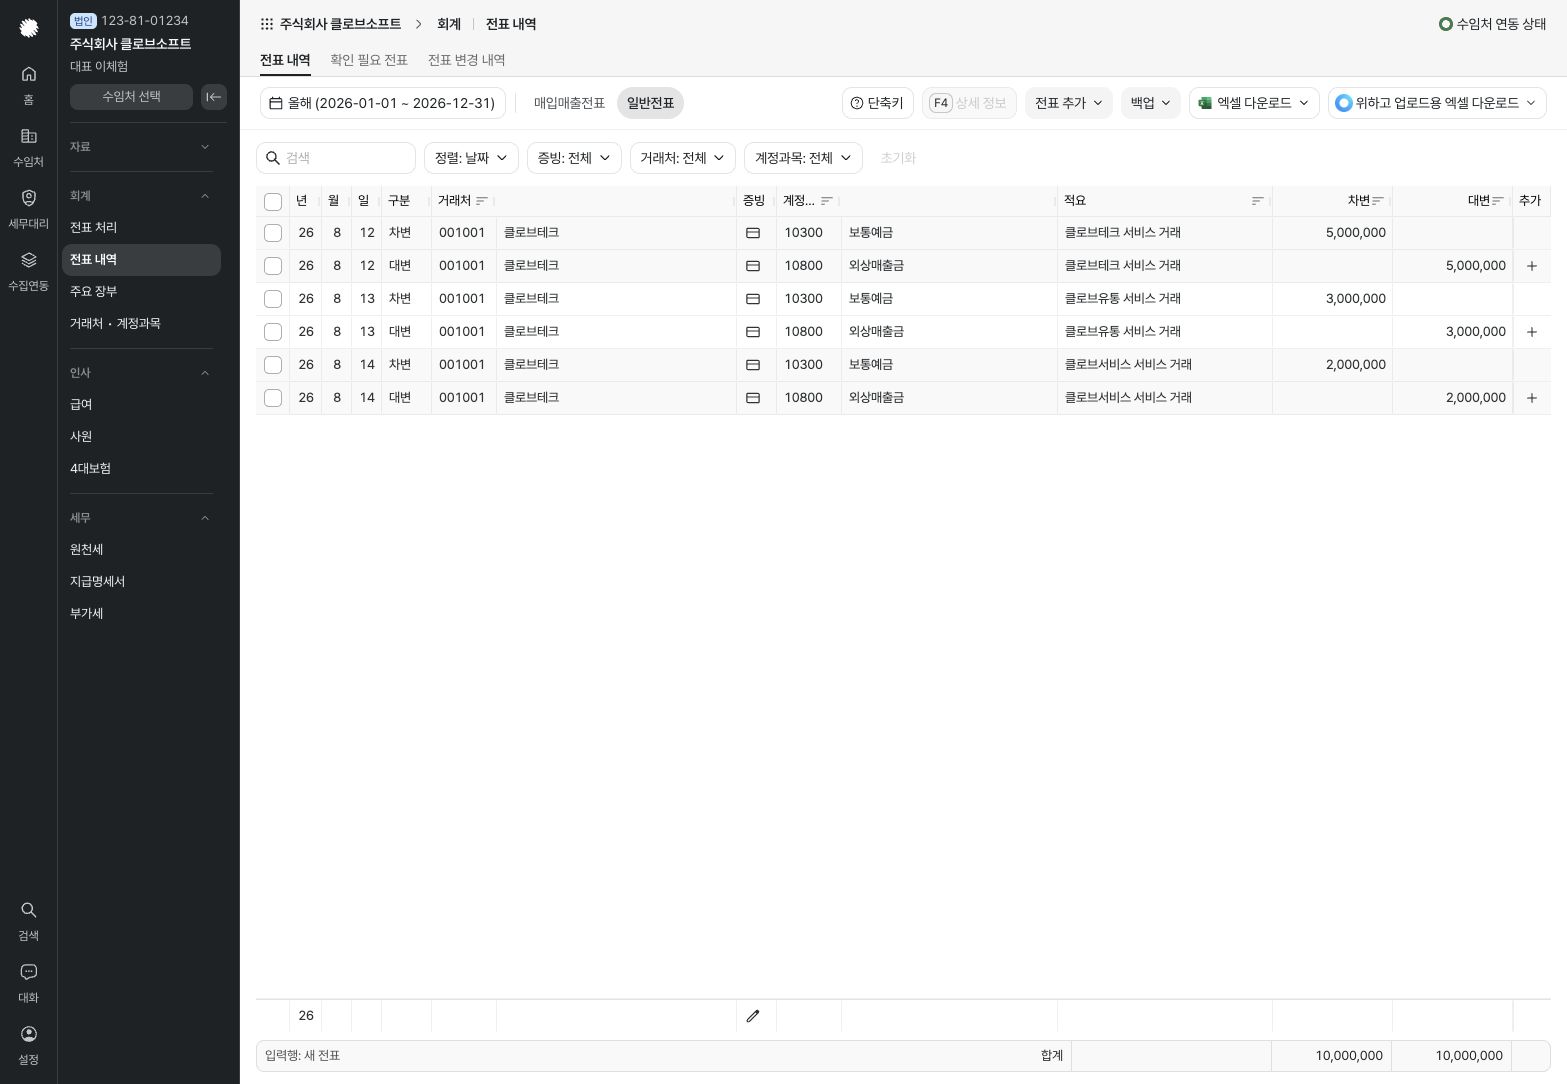Check the row for 클로브서비스 서비스 거래 차변
The height and width of the screenshot is (1084, 1567).
point(273,365)
